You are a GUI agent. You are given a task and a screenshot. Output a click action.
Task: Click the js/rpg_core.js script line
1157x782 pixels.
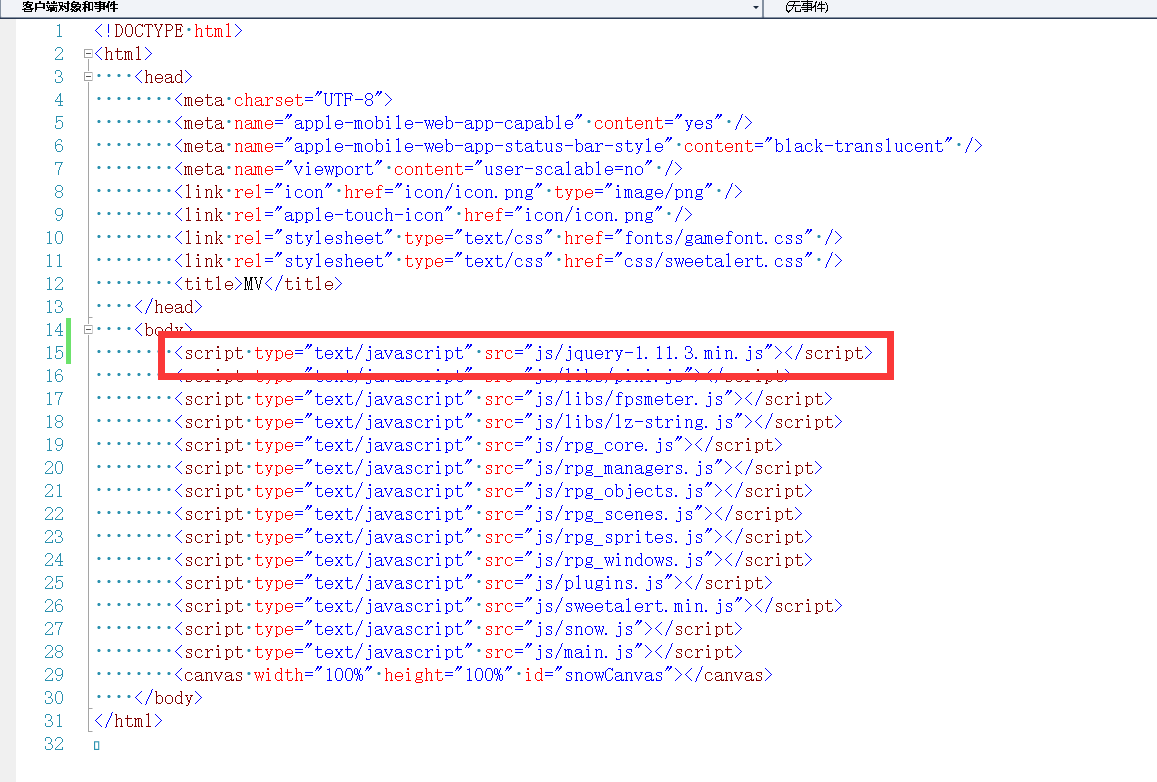tap(478, 445)
